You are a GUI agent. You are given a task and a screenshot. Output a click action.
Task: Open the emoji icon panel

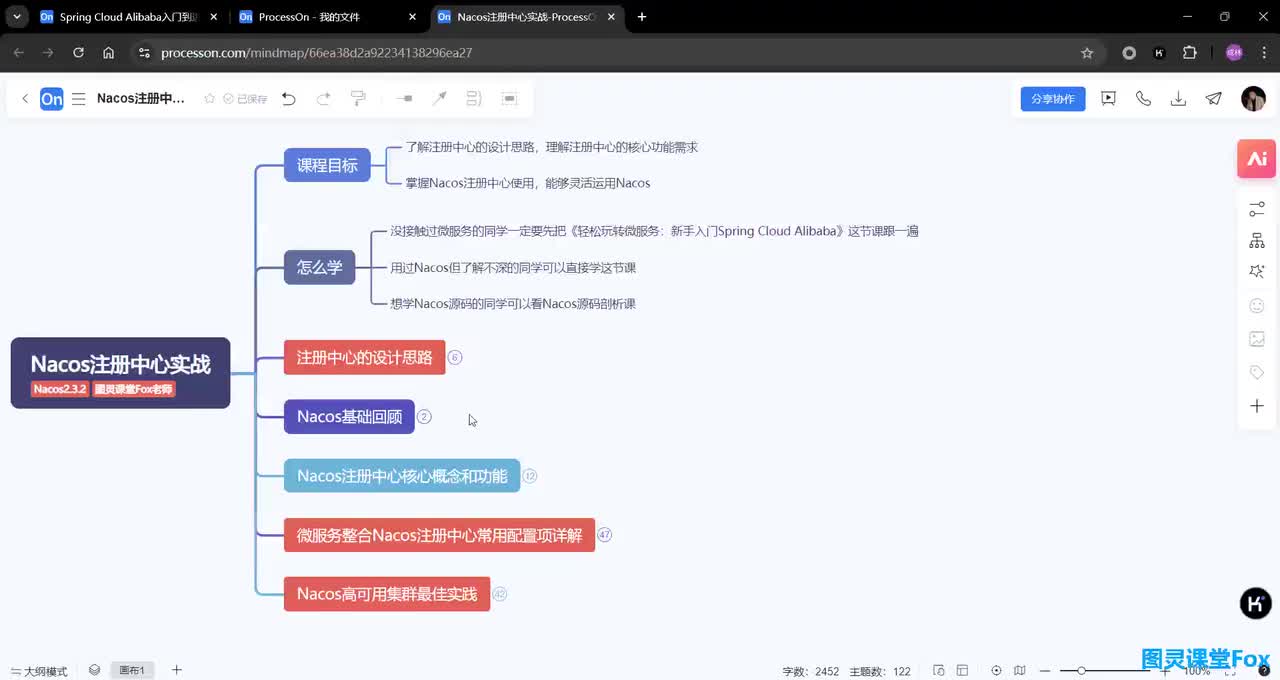click(x=1257, y=306)
